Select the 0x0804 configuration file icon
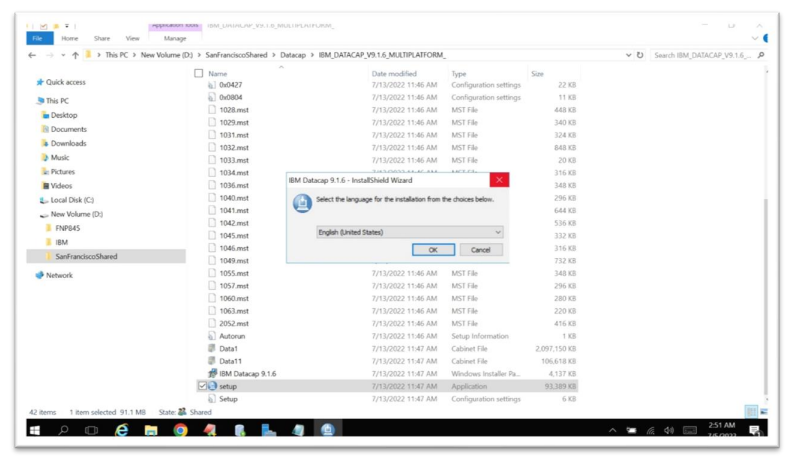Screen dimensions: 787x461 212,97
